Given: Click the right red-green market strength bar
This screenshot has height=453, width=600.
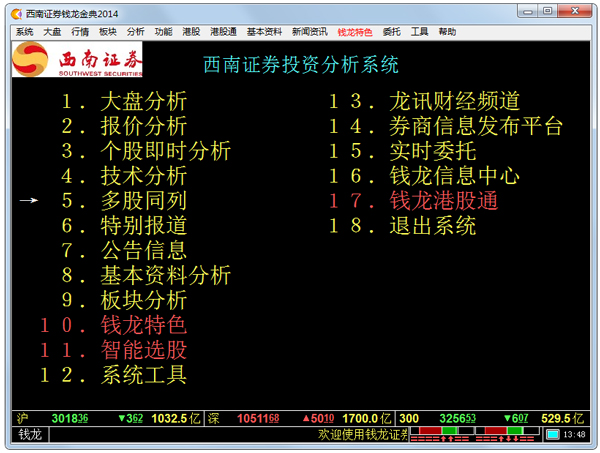Looking at the screenshot, I should pyautogui.click(x=507, y=431).
